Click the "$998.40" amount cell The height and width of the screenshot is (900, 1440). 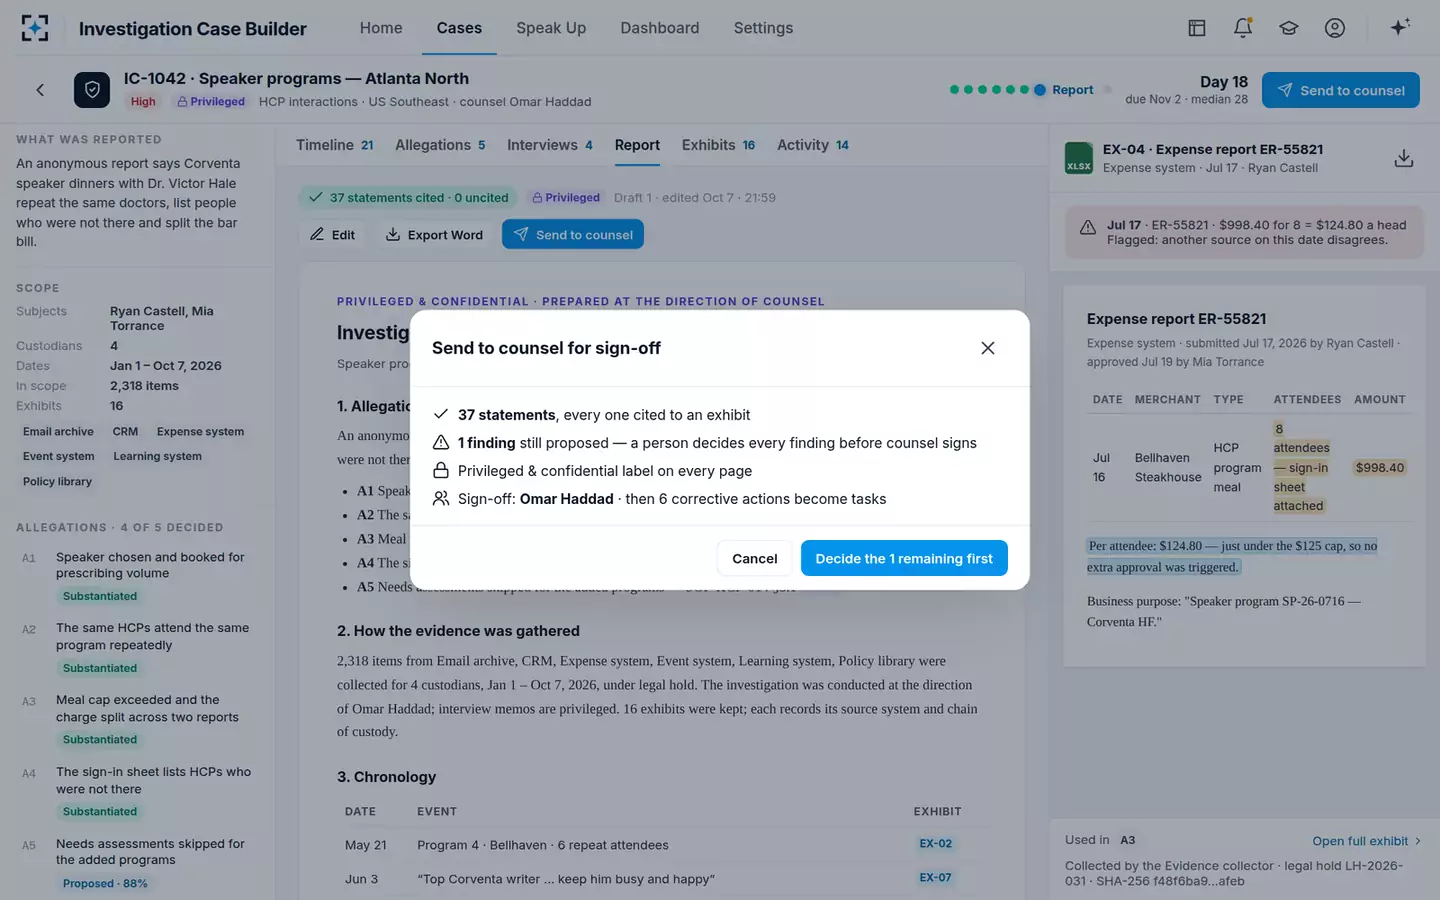click(1380, 468)
